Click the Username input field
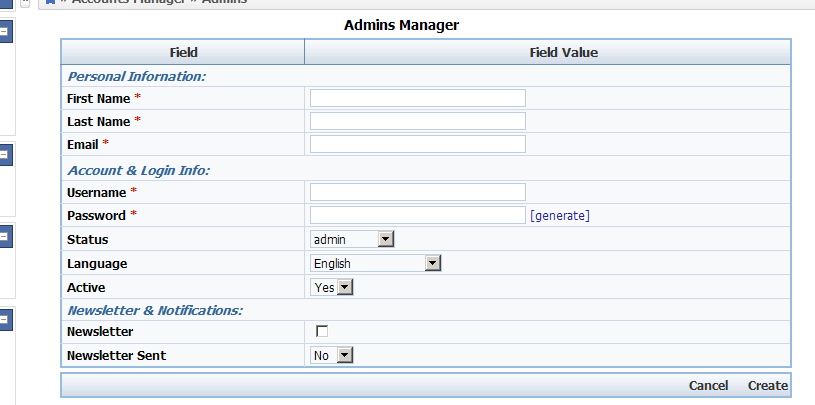This screenshot has height=405, width=815. pyautogui.click(x=417, y=192)
